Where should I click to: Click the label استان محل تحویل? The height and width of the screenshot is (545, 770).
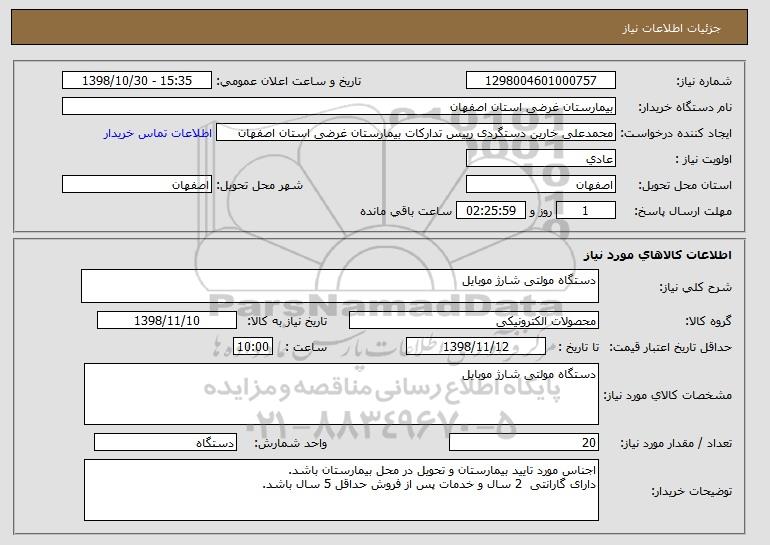coord(685,185)
